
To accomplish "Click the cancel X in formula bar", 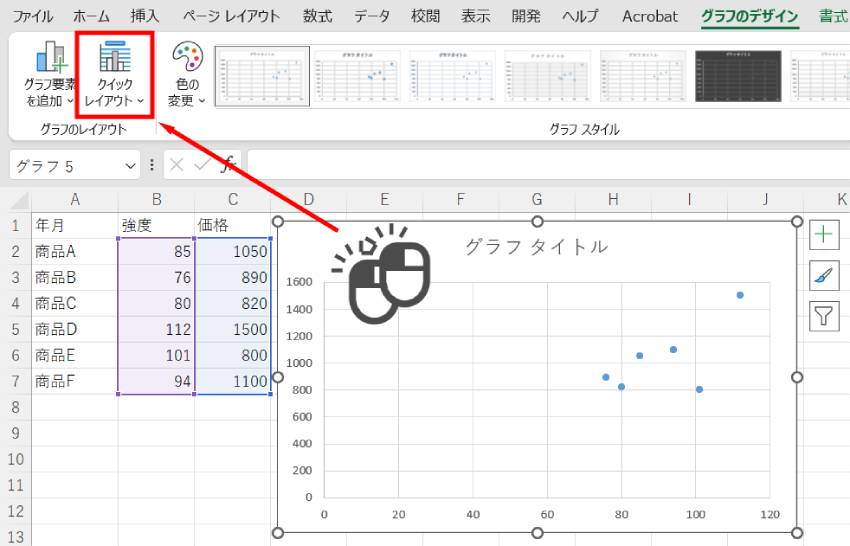I will click(176, 165).
